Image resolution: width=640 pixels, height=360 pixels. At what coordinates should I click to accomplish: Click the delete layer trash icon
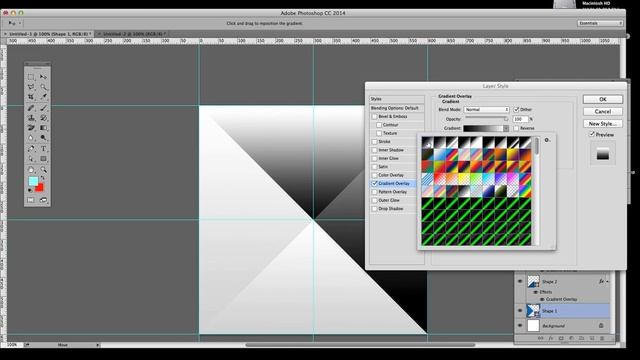602,338
